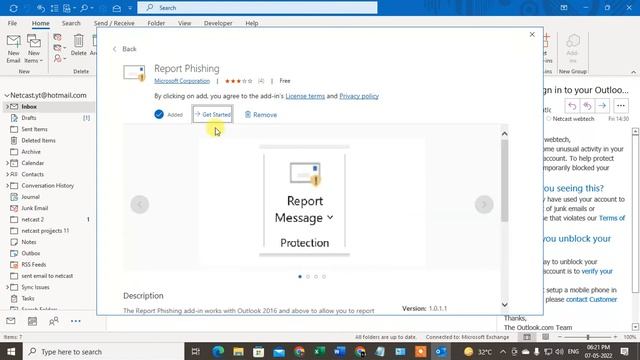Click the taskbar search box
The height and width of the screenshot is (360, 640).
[103, 351]
